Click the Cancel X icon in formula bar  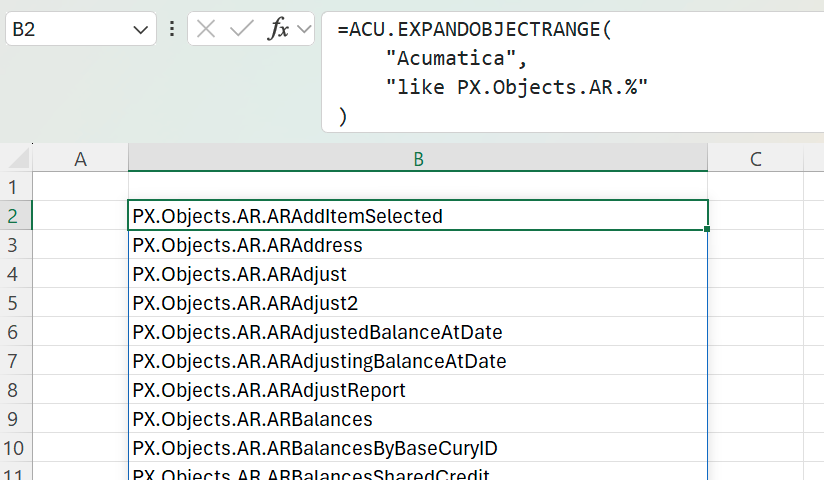(x=205, y=29)
